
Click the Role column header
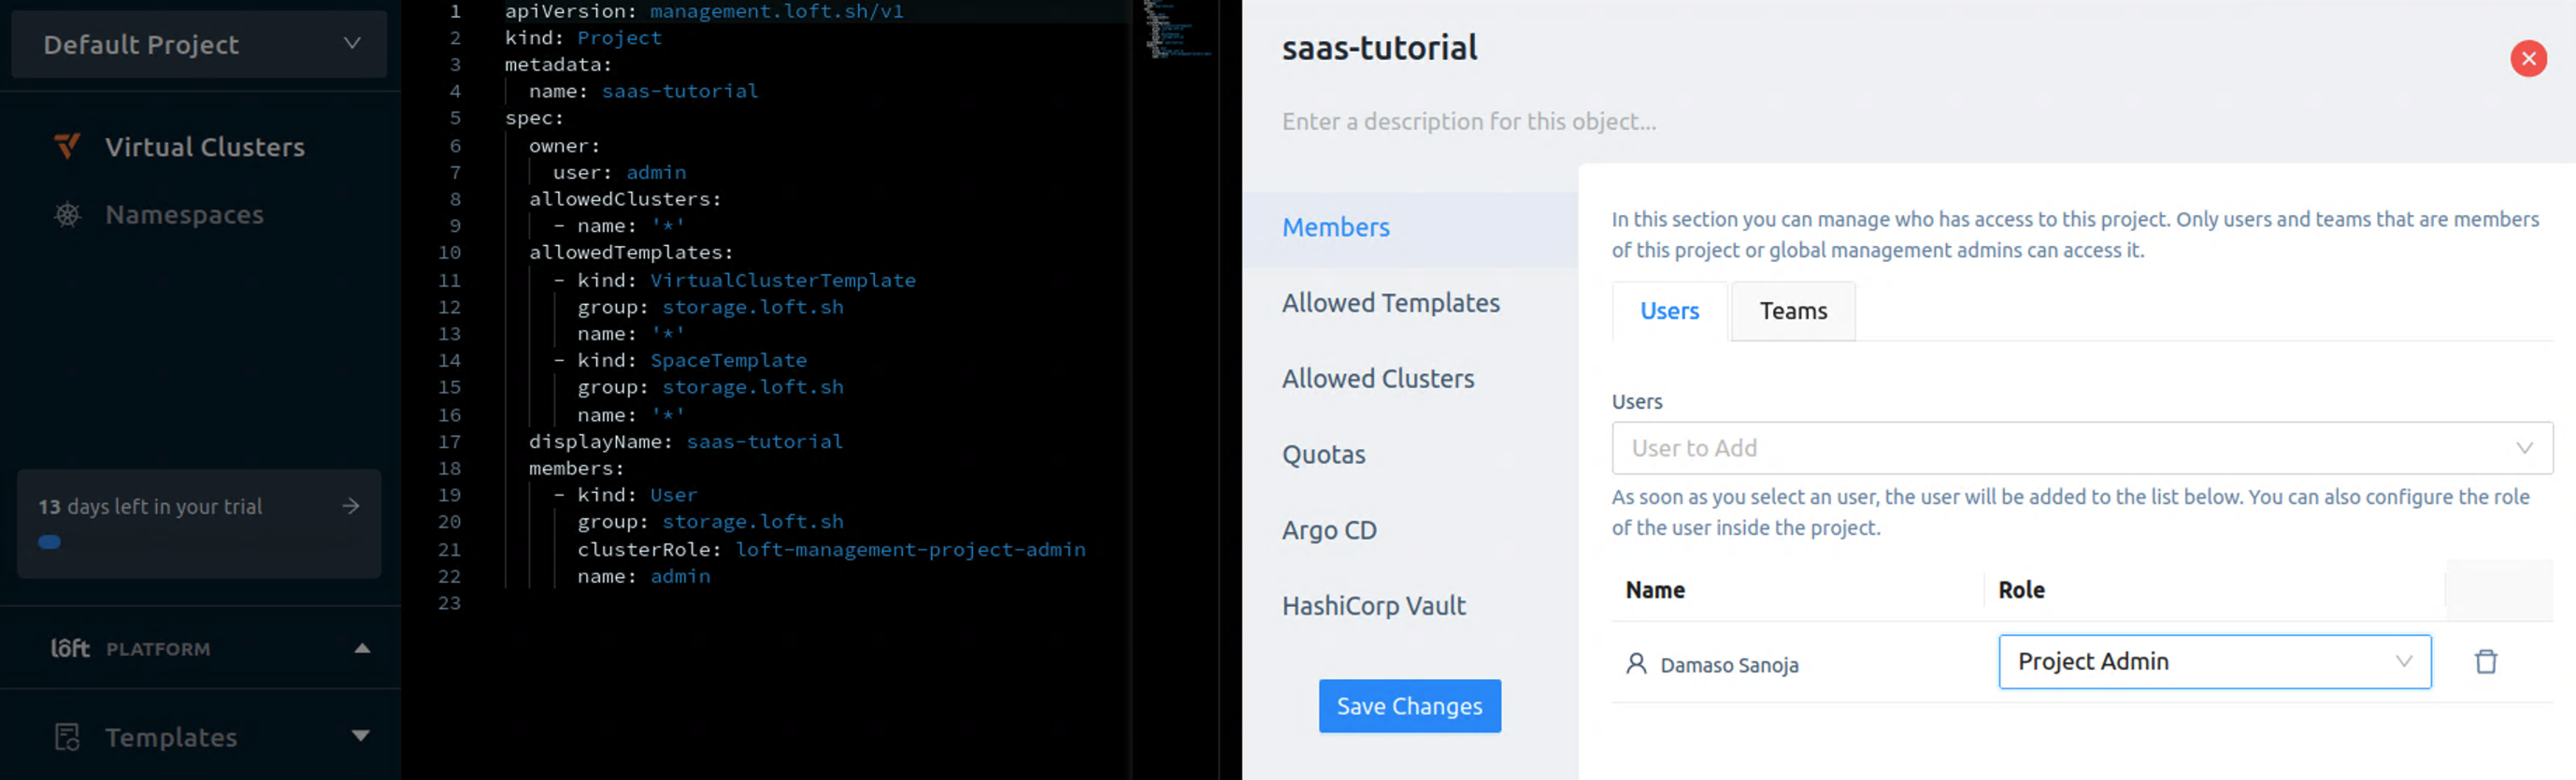tap(2021, 590)
